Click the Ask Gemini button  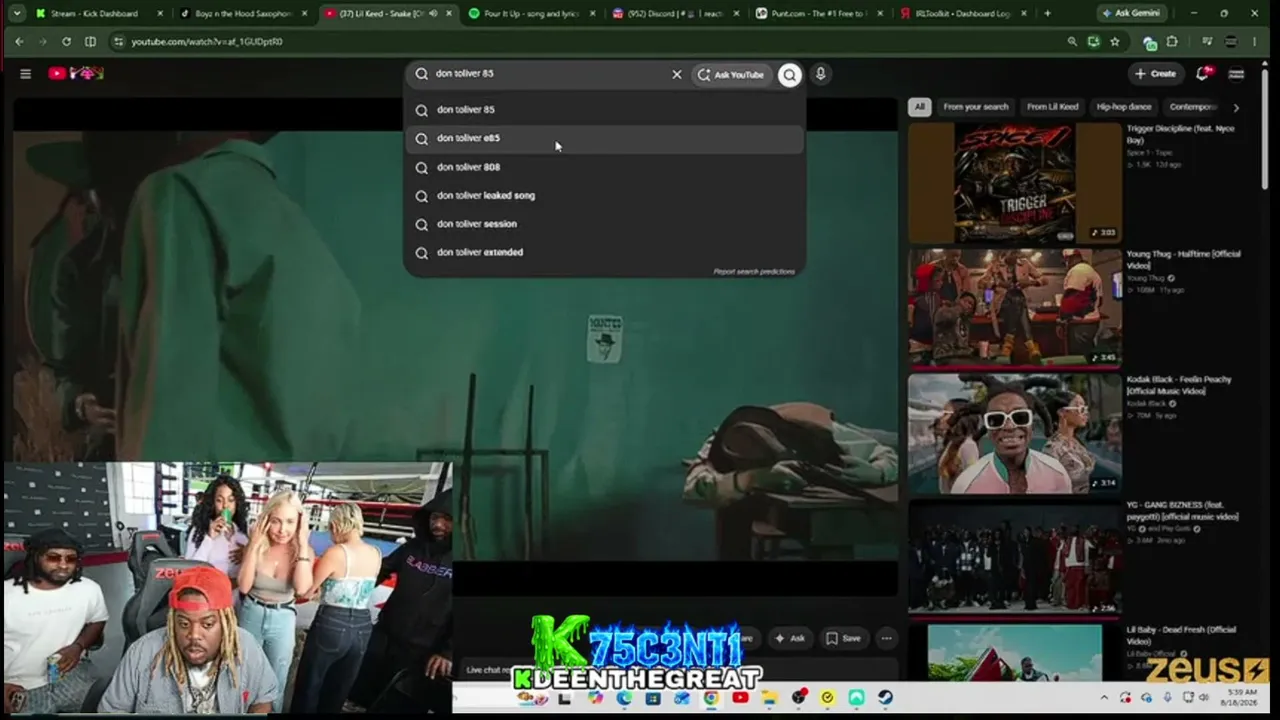[x=1130, y=14]
